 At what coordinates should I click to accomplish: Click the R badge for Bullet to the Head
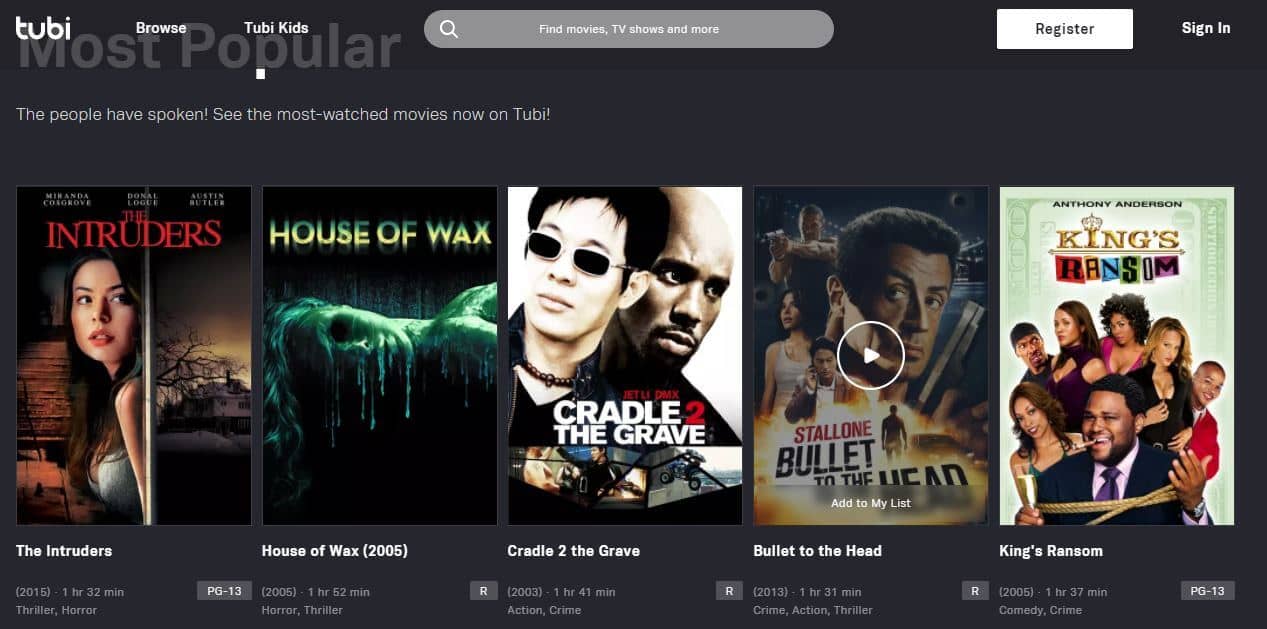coord(975,591)
